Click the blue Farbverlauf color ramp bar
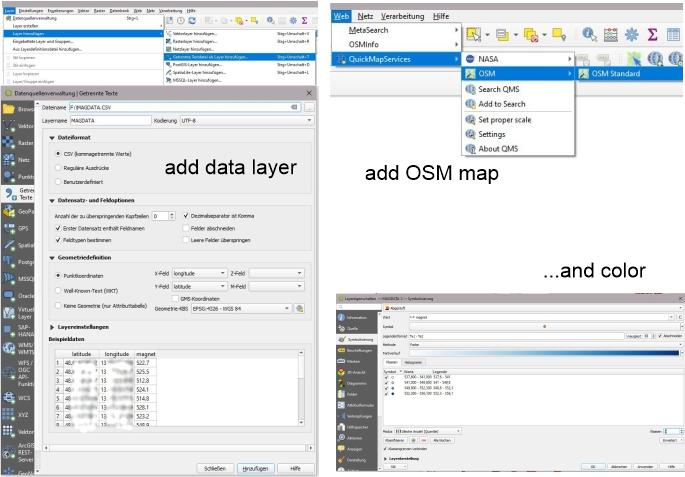 point(544,353)
